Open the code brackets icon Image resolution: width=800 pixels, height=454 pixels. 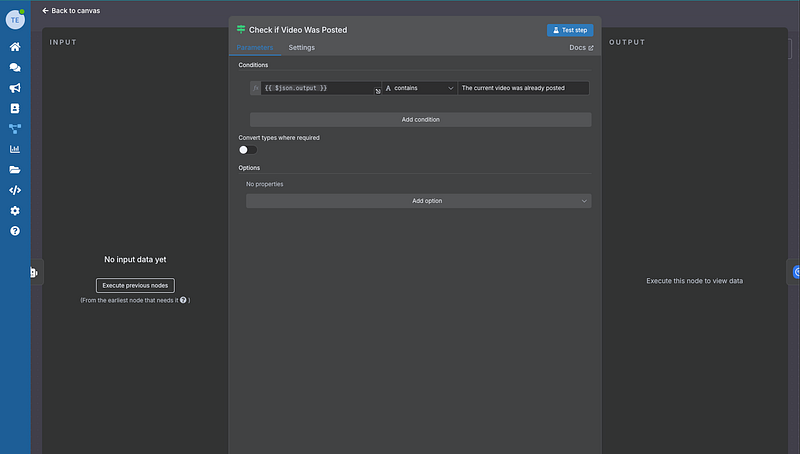pyautogui.click(x=15, y=190)
